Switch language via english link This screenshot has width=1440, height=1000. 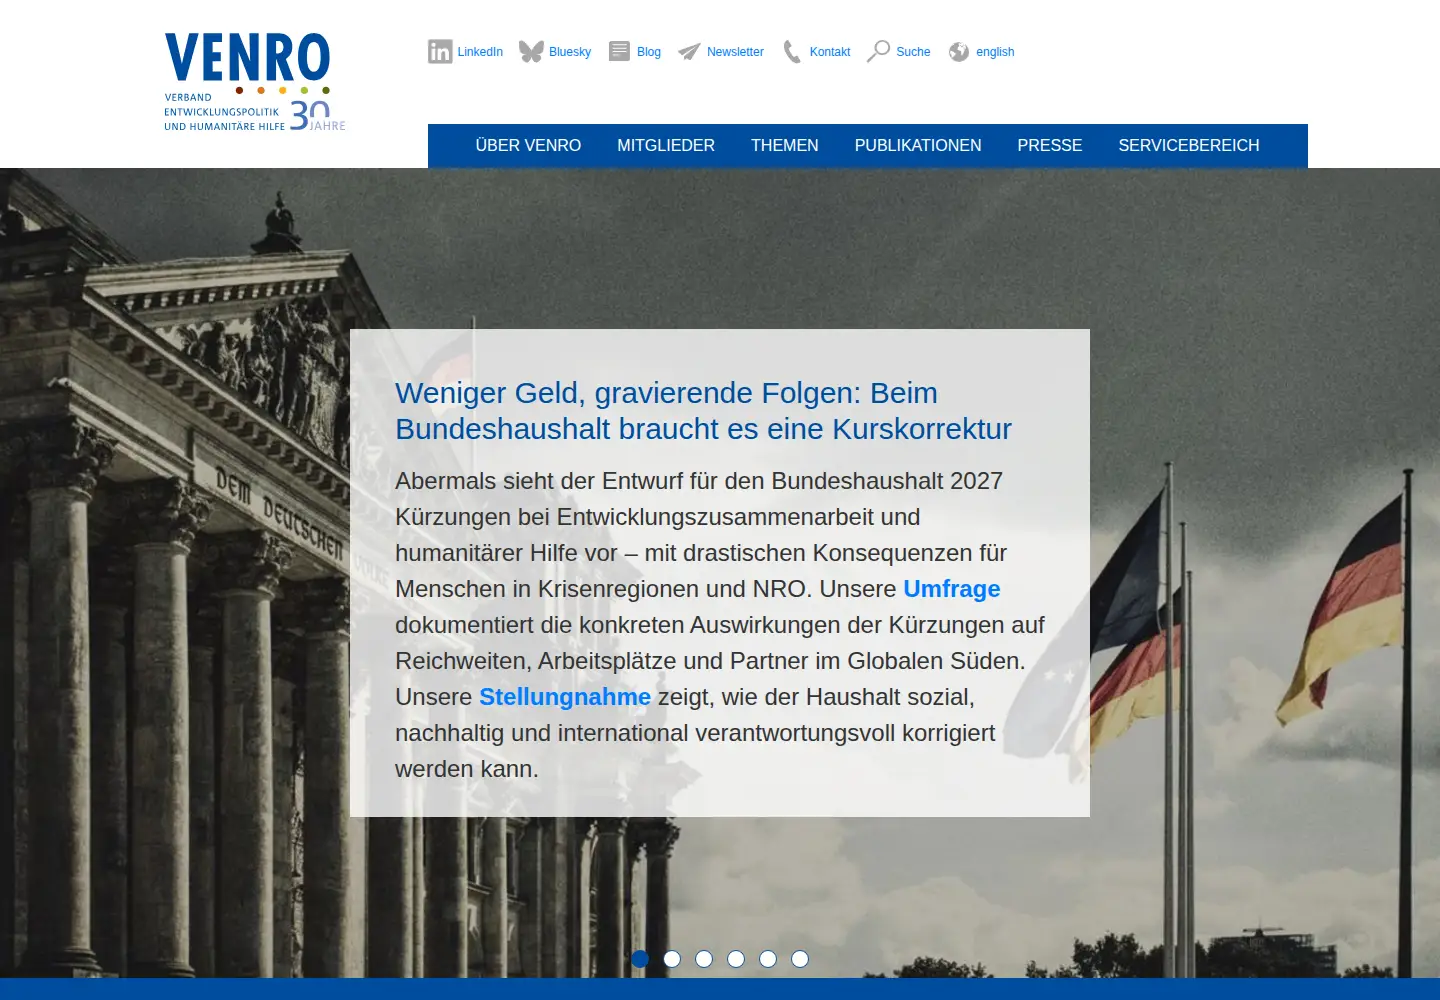[x=995, y=52]
